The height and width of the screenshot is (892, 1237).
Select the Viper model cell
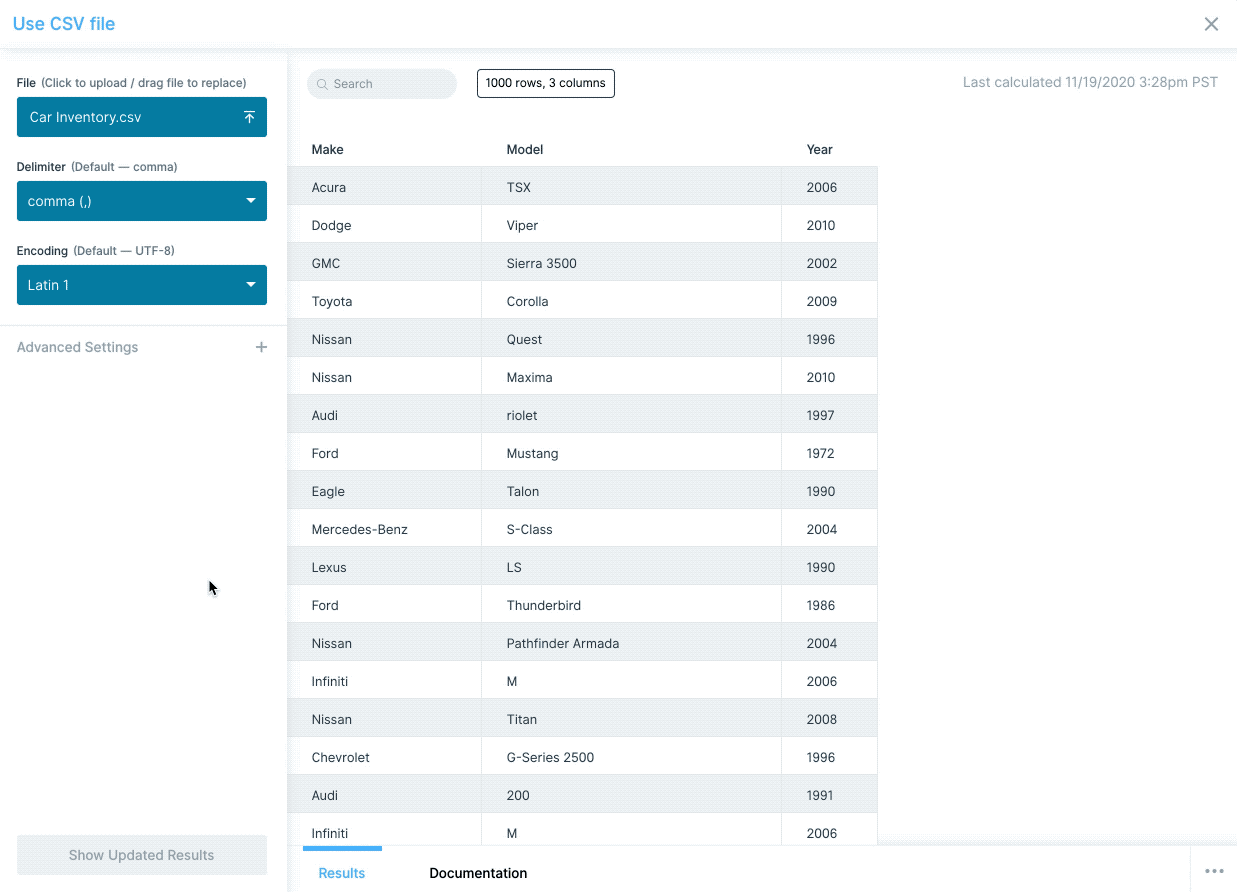(x=632, y=225)
